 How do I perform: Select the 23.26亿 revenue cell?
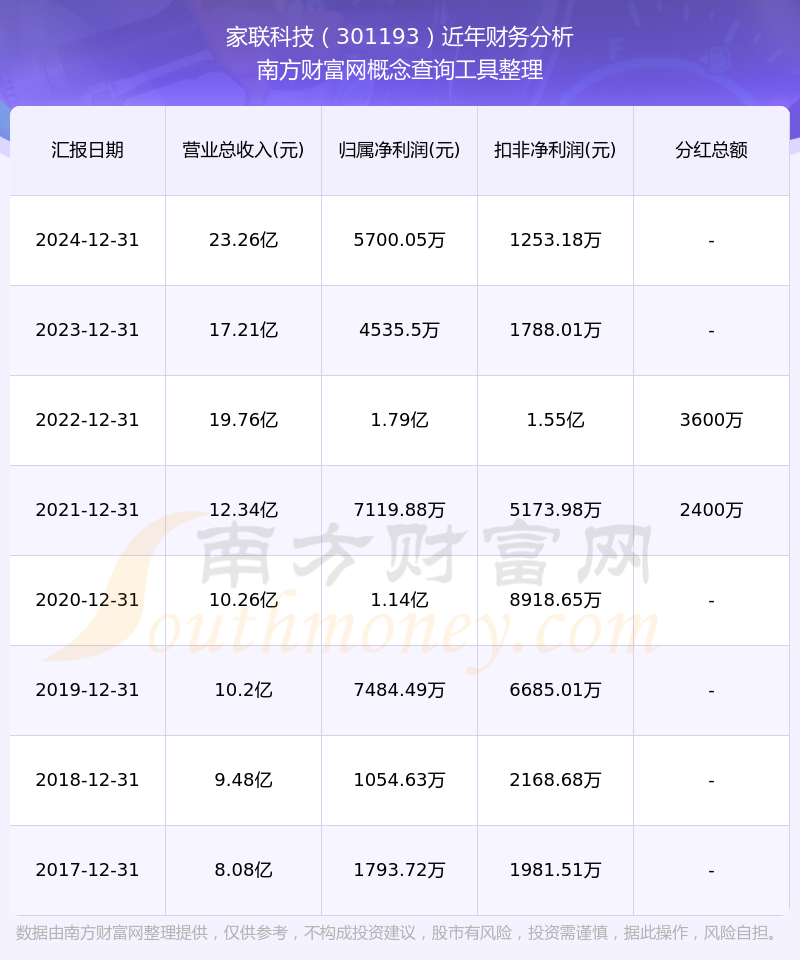coord(244,240)
